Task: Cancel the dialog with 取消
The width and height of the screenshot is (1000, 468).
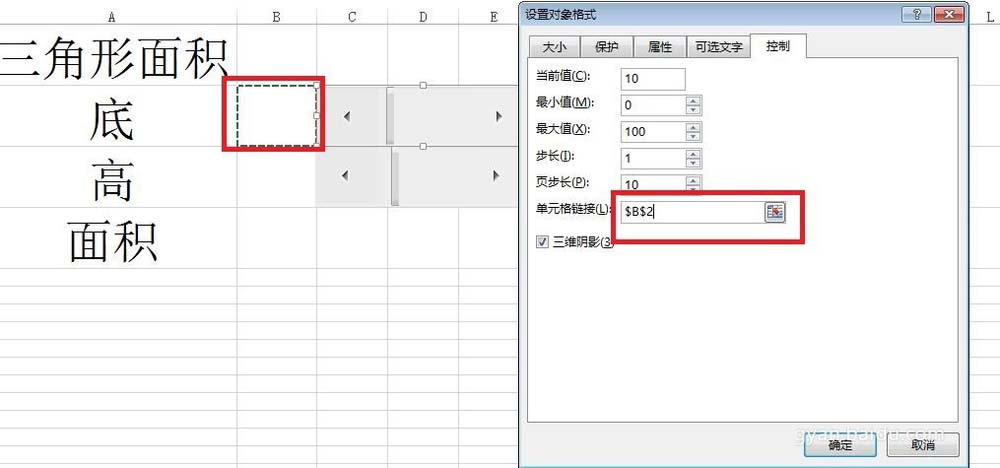Action: [x=923, y=444]
